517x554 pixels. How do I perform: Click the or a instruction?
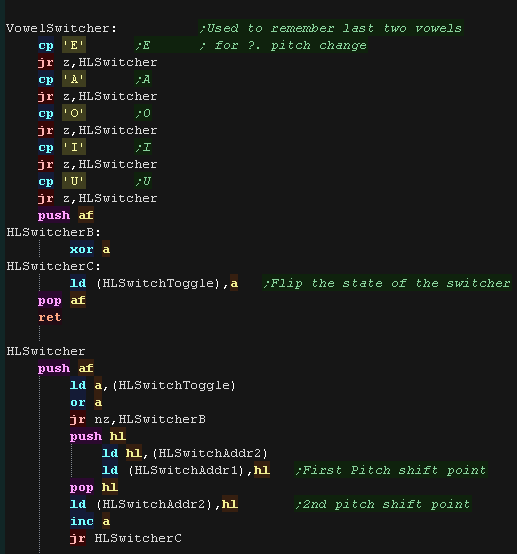click(86, 402)
